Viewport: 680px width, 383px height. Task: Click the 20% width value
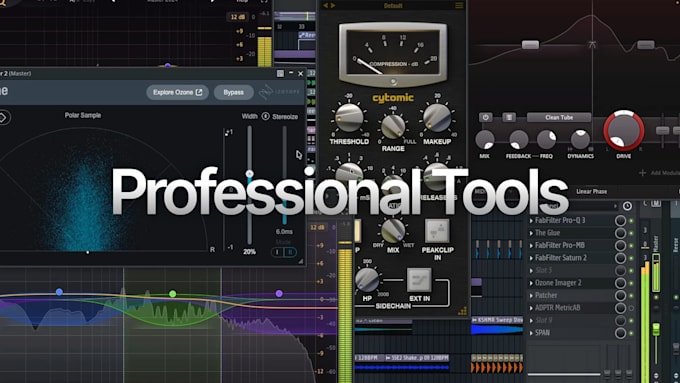pos(249,252)
